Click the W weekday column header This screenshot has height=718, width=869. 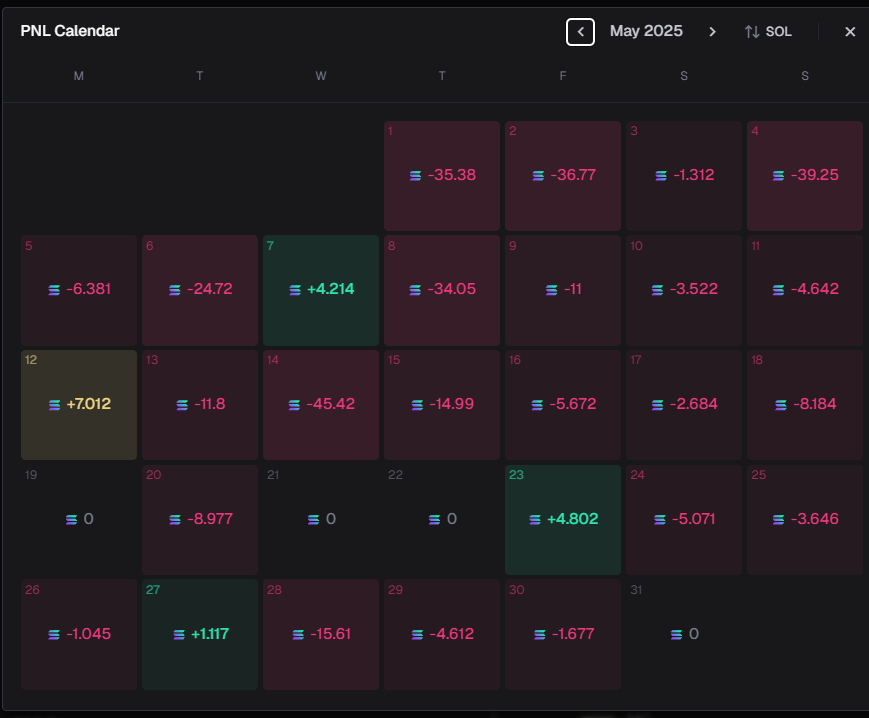tap(321, 76)
